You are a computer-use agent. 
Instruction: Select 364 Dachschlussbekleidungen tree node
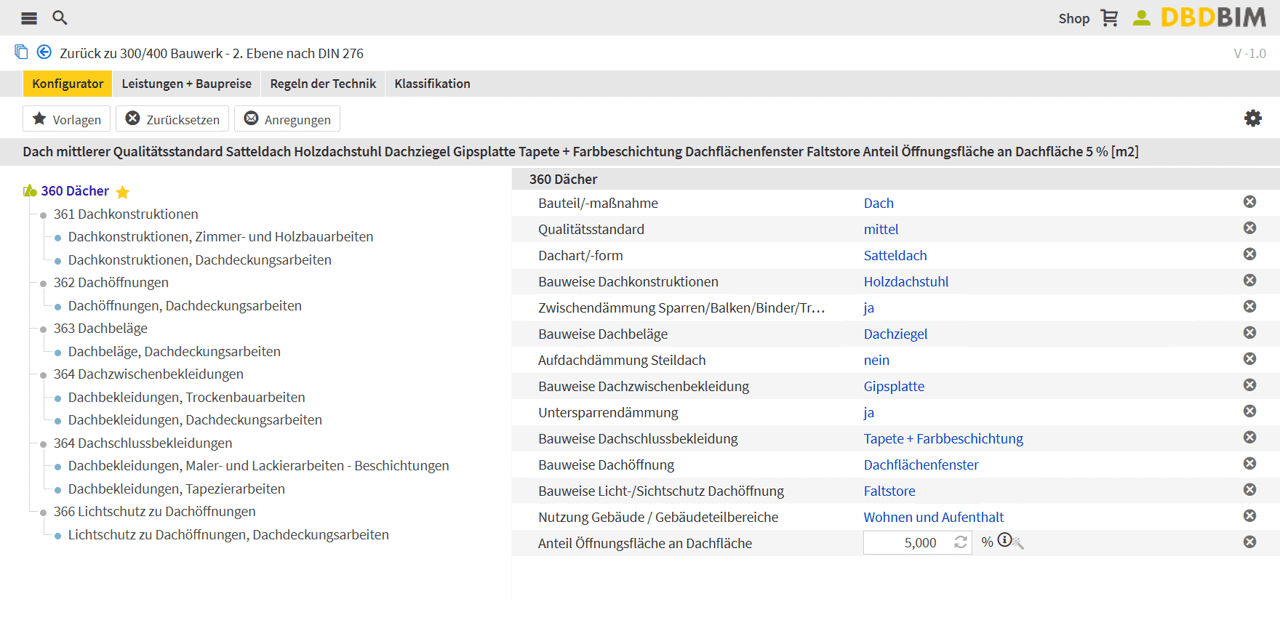point(143,443)
